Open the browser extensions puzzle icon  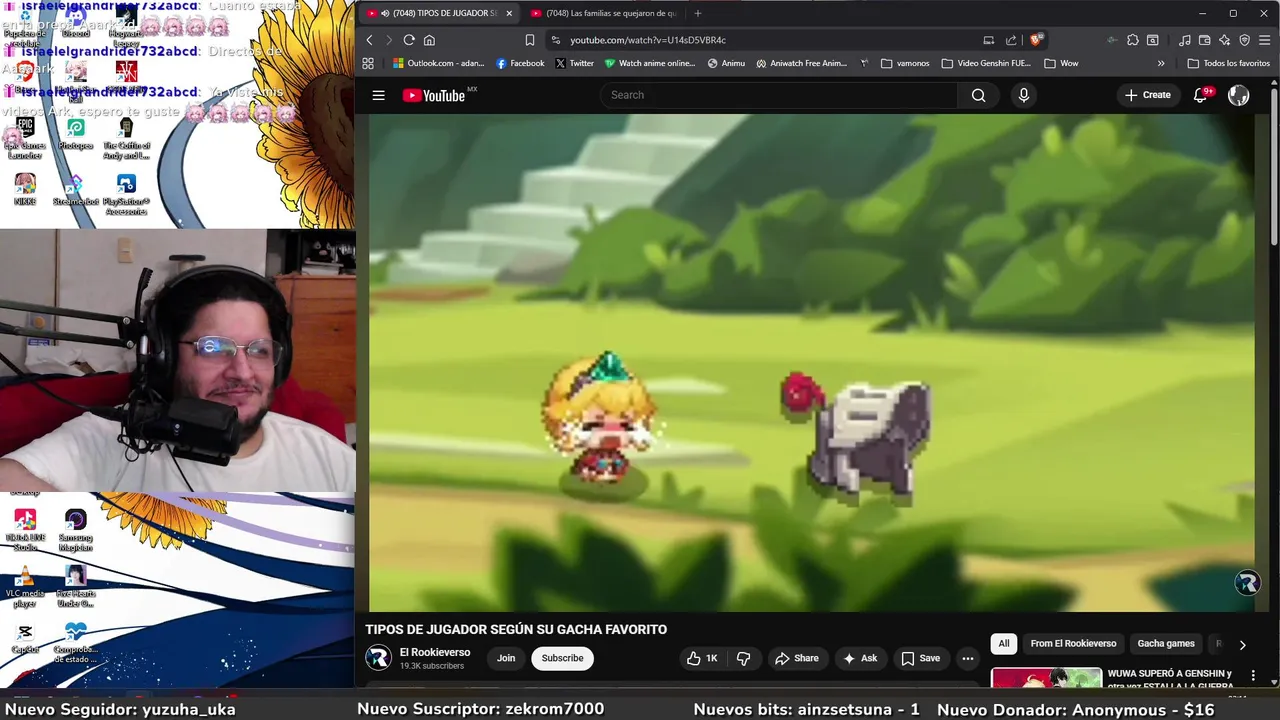(x=1132, y=40)
